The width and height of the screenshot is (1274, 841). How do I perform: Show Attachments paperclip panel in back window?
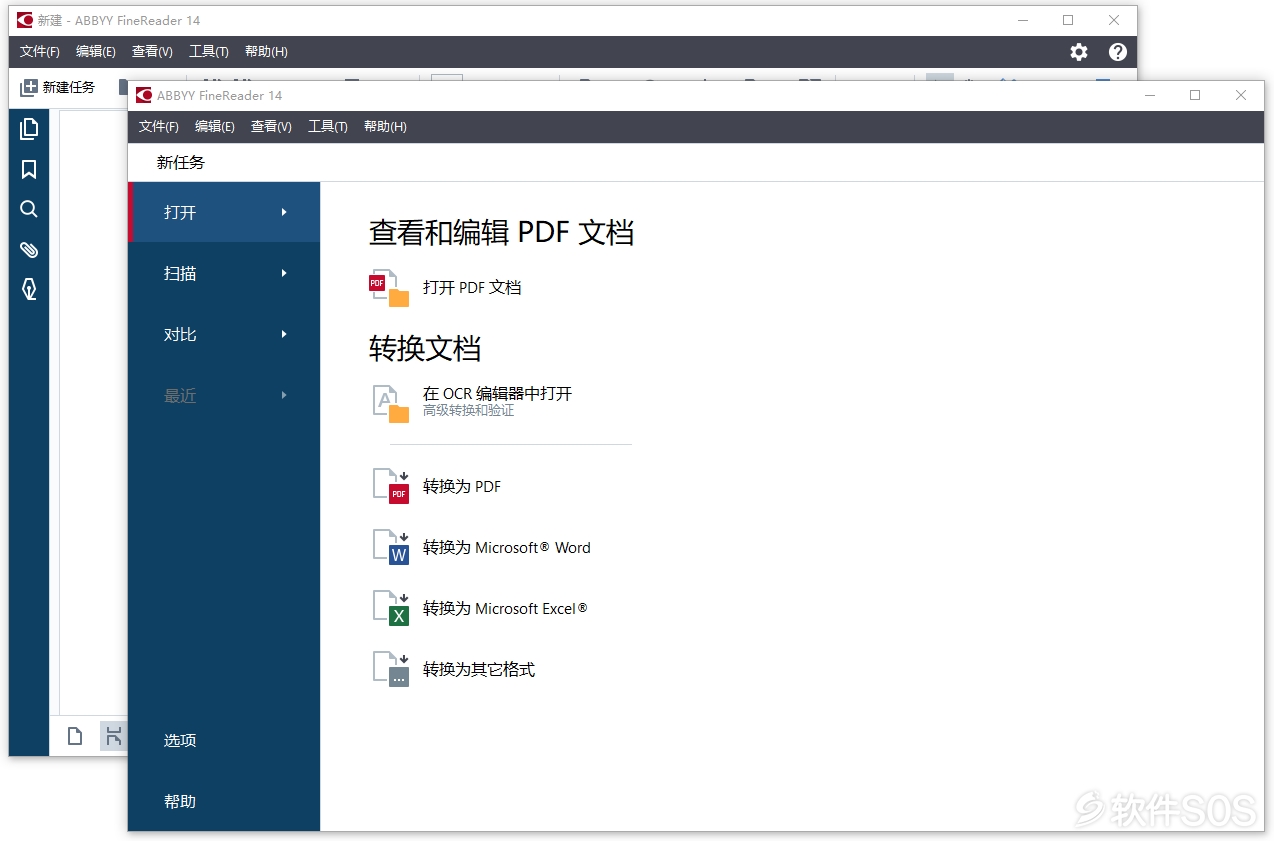pyautogui.click(x=29, y=249)
